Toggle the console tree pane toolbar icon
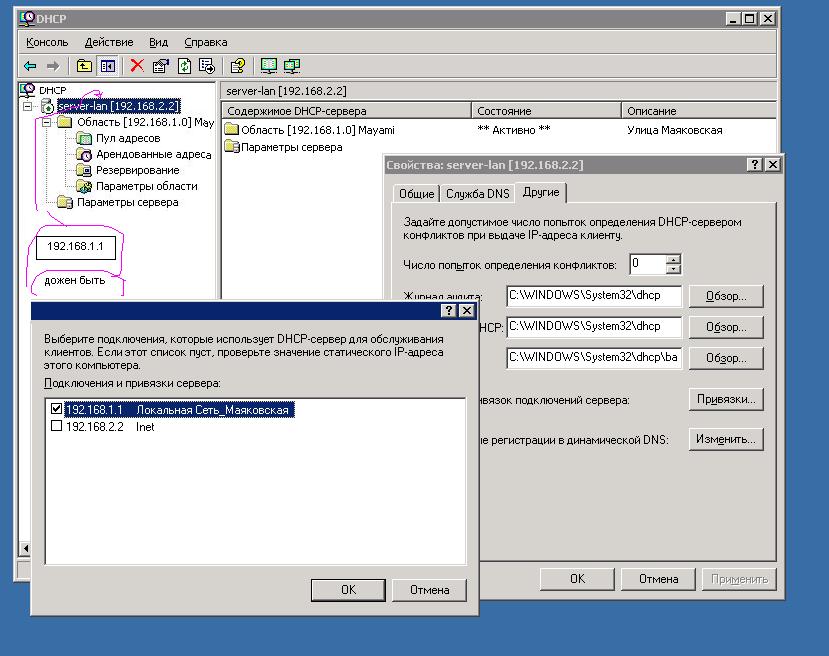Screen dimensions: 829x656 pyautogui.click(x=107, y=66)
